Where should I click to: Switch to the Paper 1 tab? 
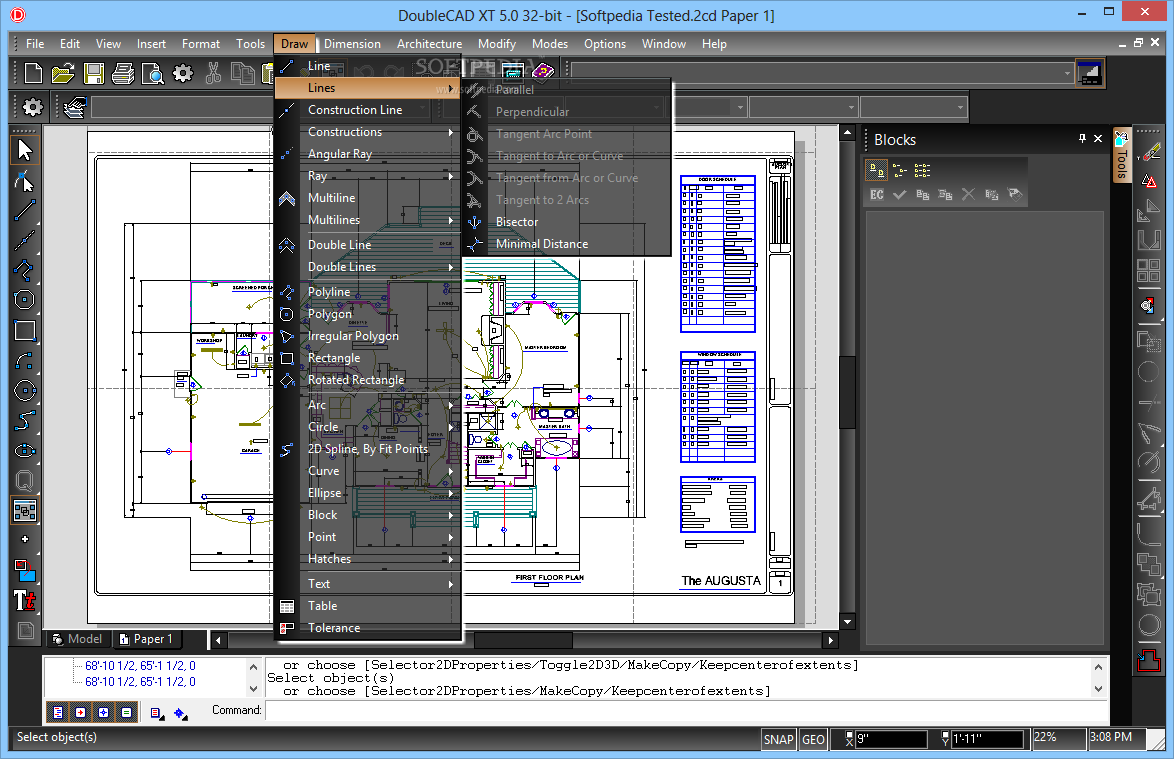[x=147, y=639]
